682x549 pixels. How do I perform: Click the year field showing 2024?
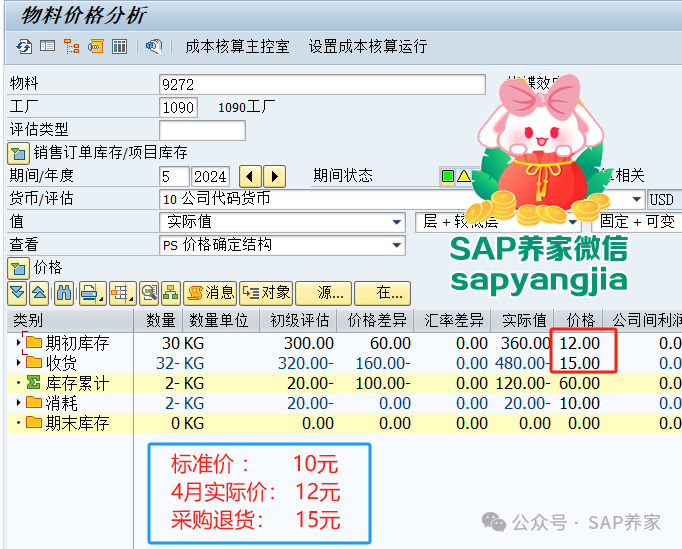point(210,176)
